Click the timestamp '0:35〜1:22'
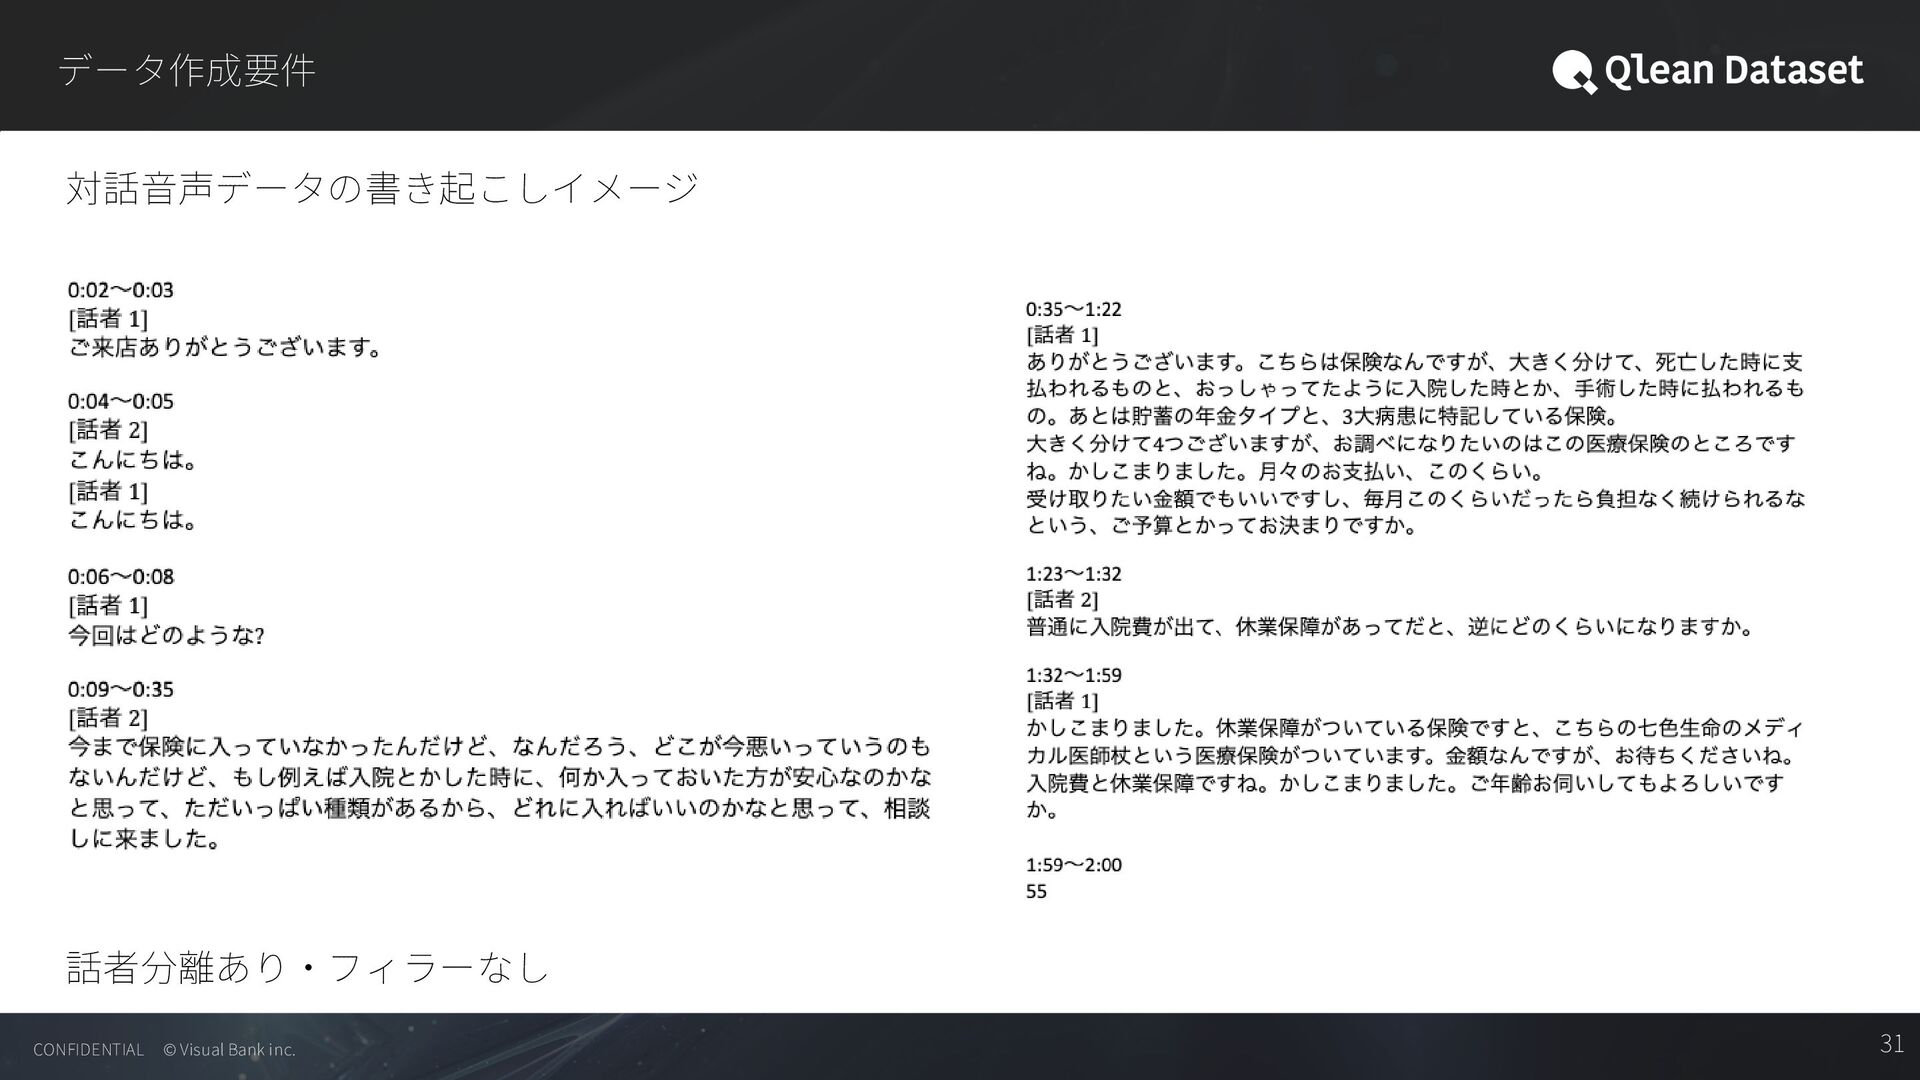This screenshot has height=1080, width=1920. tap(1074, 309)
